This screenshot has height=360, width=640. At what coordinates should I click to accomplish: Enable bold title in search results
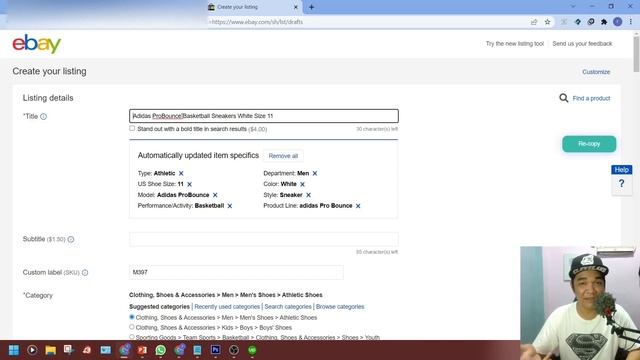click(x=132, y=128)
